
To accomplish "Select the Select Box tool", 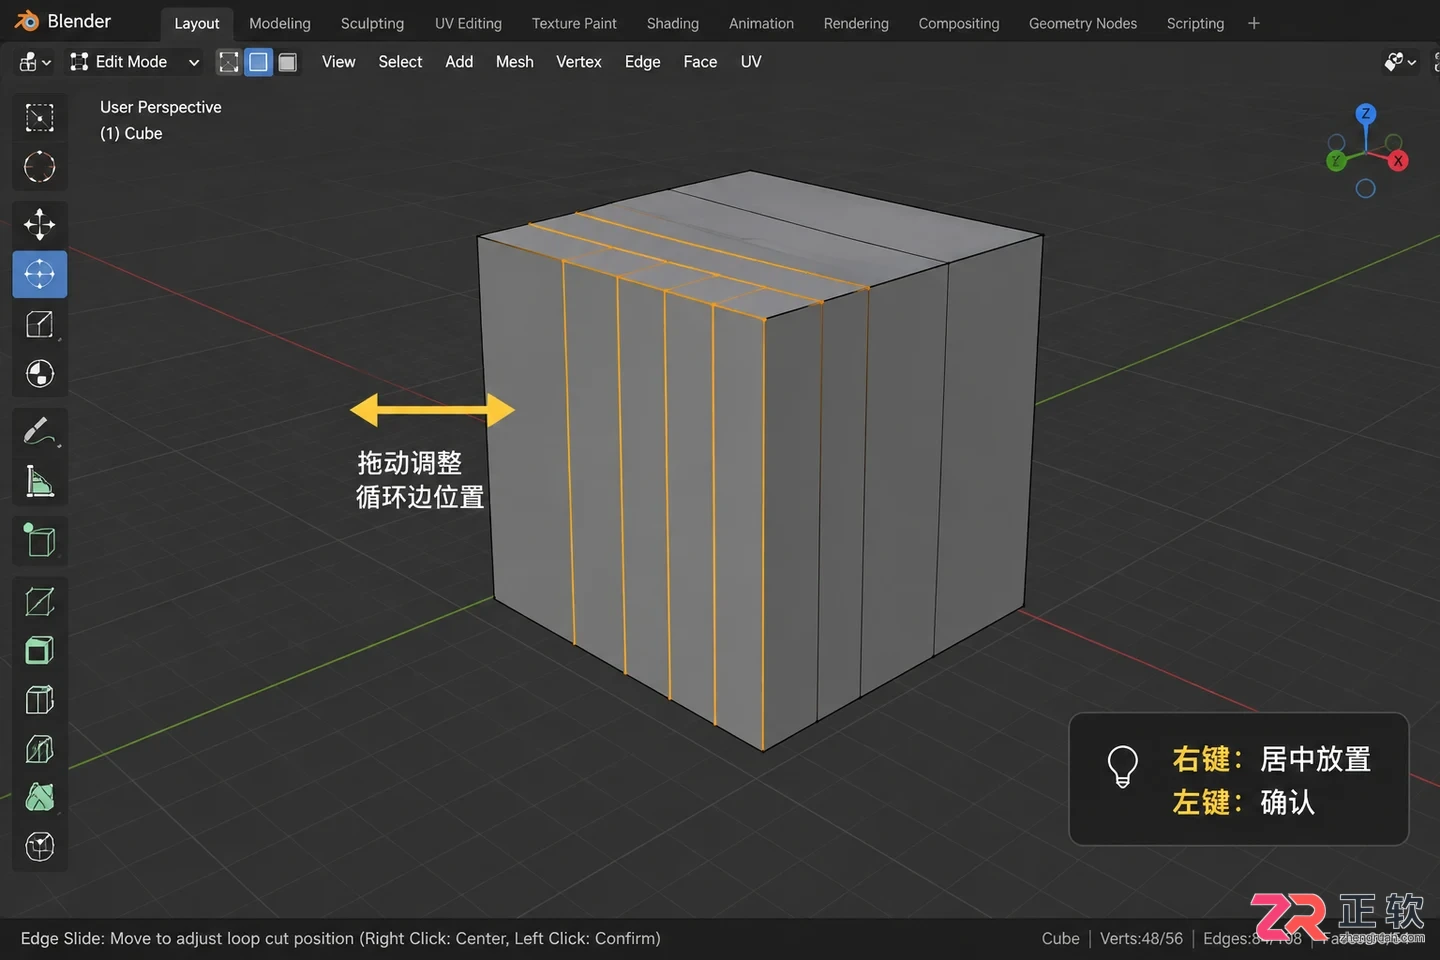I will (x=40, y=118).
